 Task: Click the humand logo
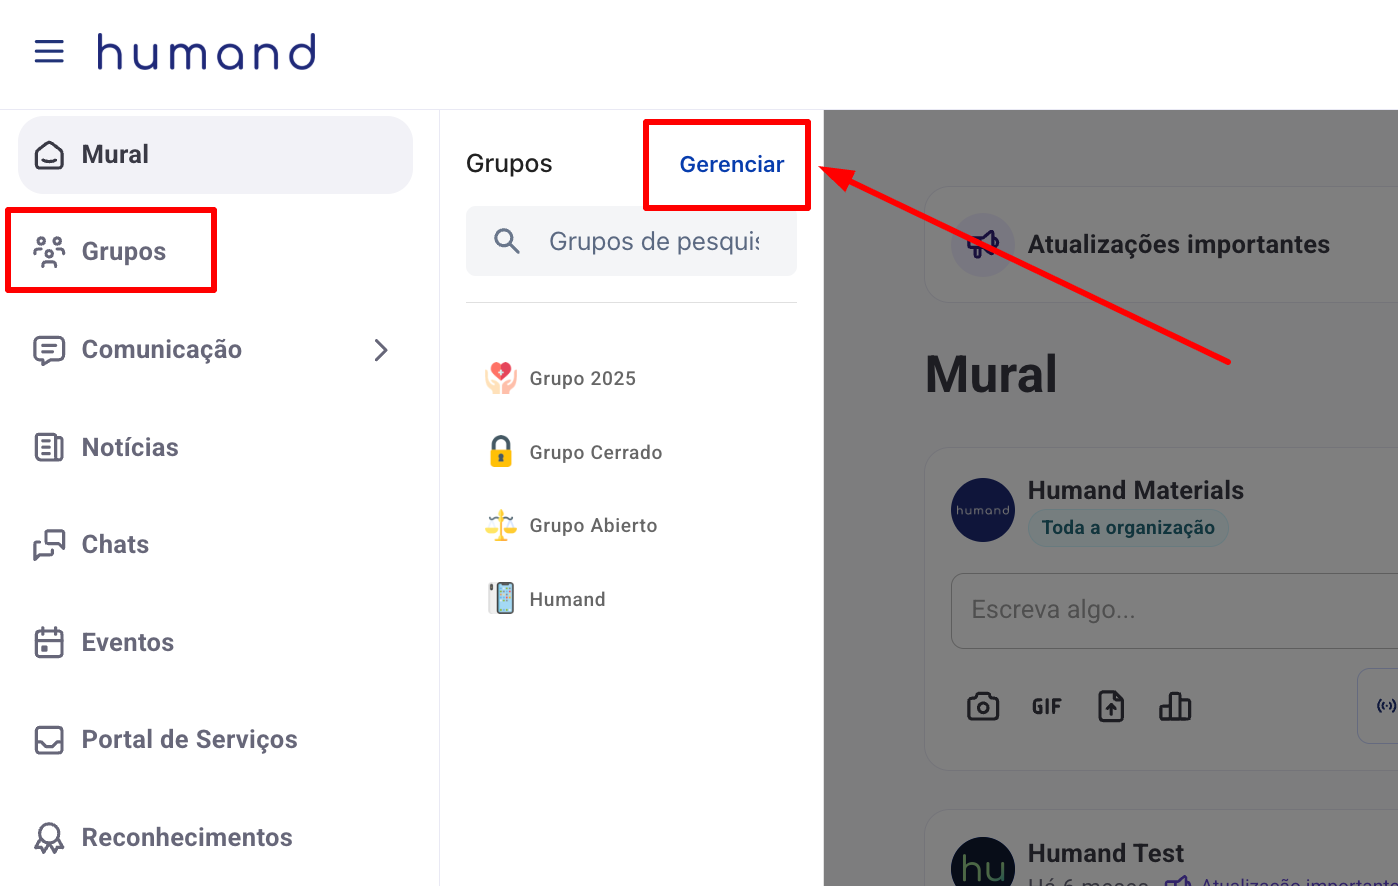[207, 52]
